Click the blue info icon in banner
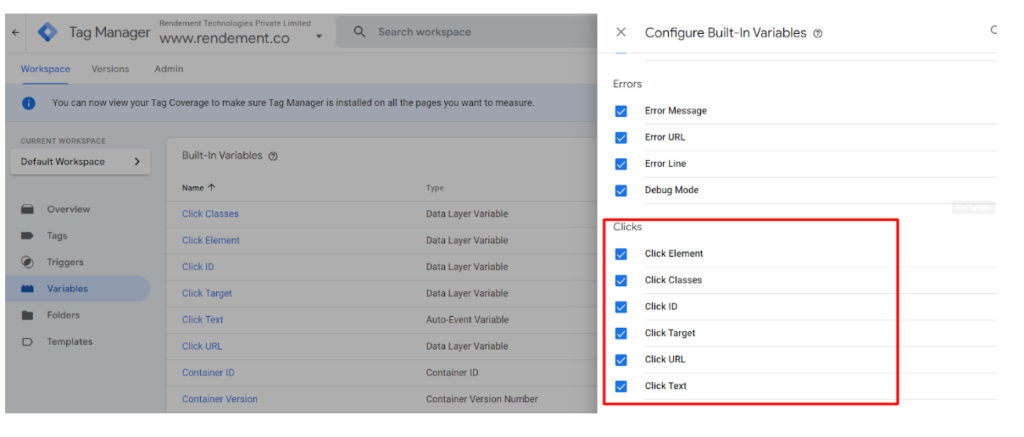This screenshot has height=437, width=1024. [29, 103]
